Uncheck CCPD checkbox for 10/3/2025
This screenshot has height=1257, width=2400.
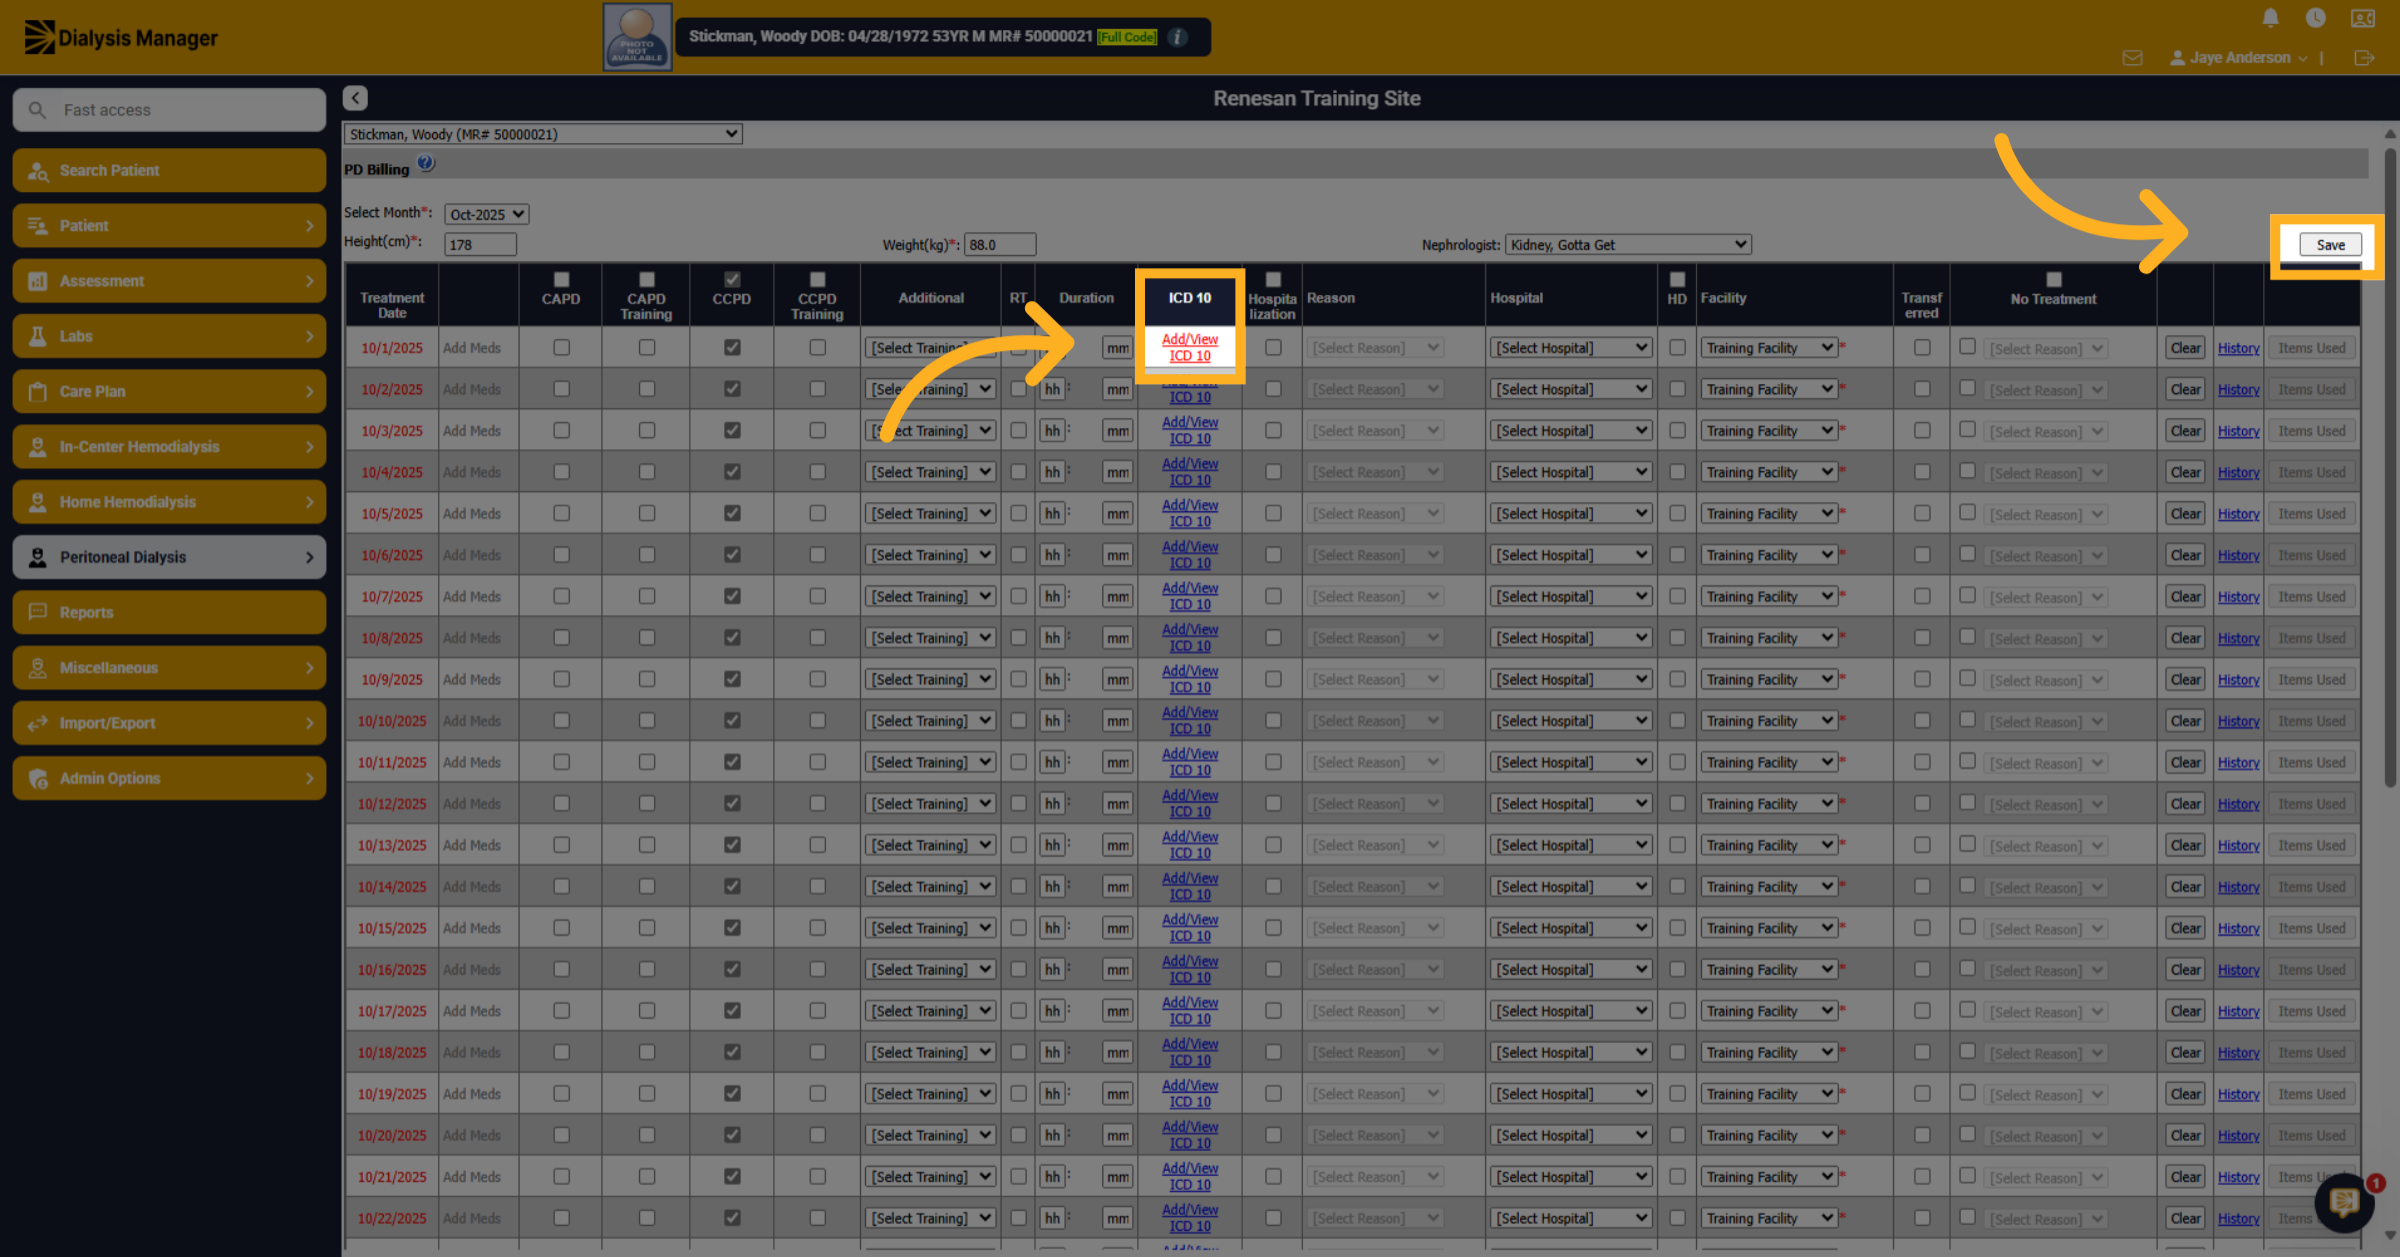click(x=732, y=430)
